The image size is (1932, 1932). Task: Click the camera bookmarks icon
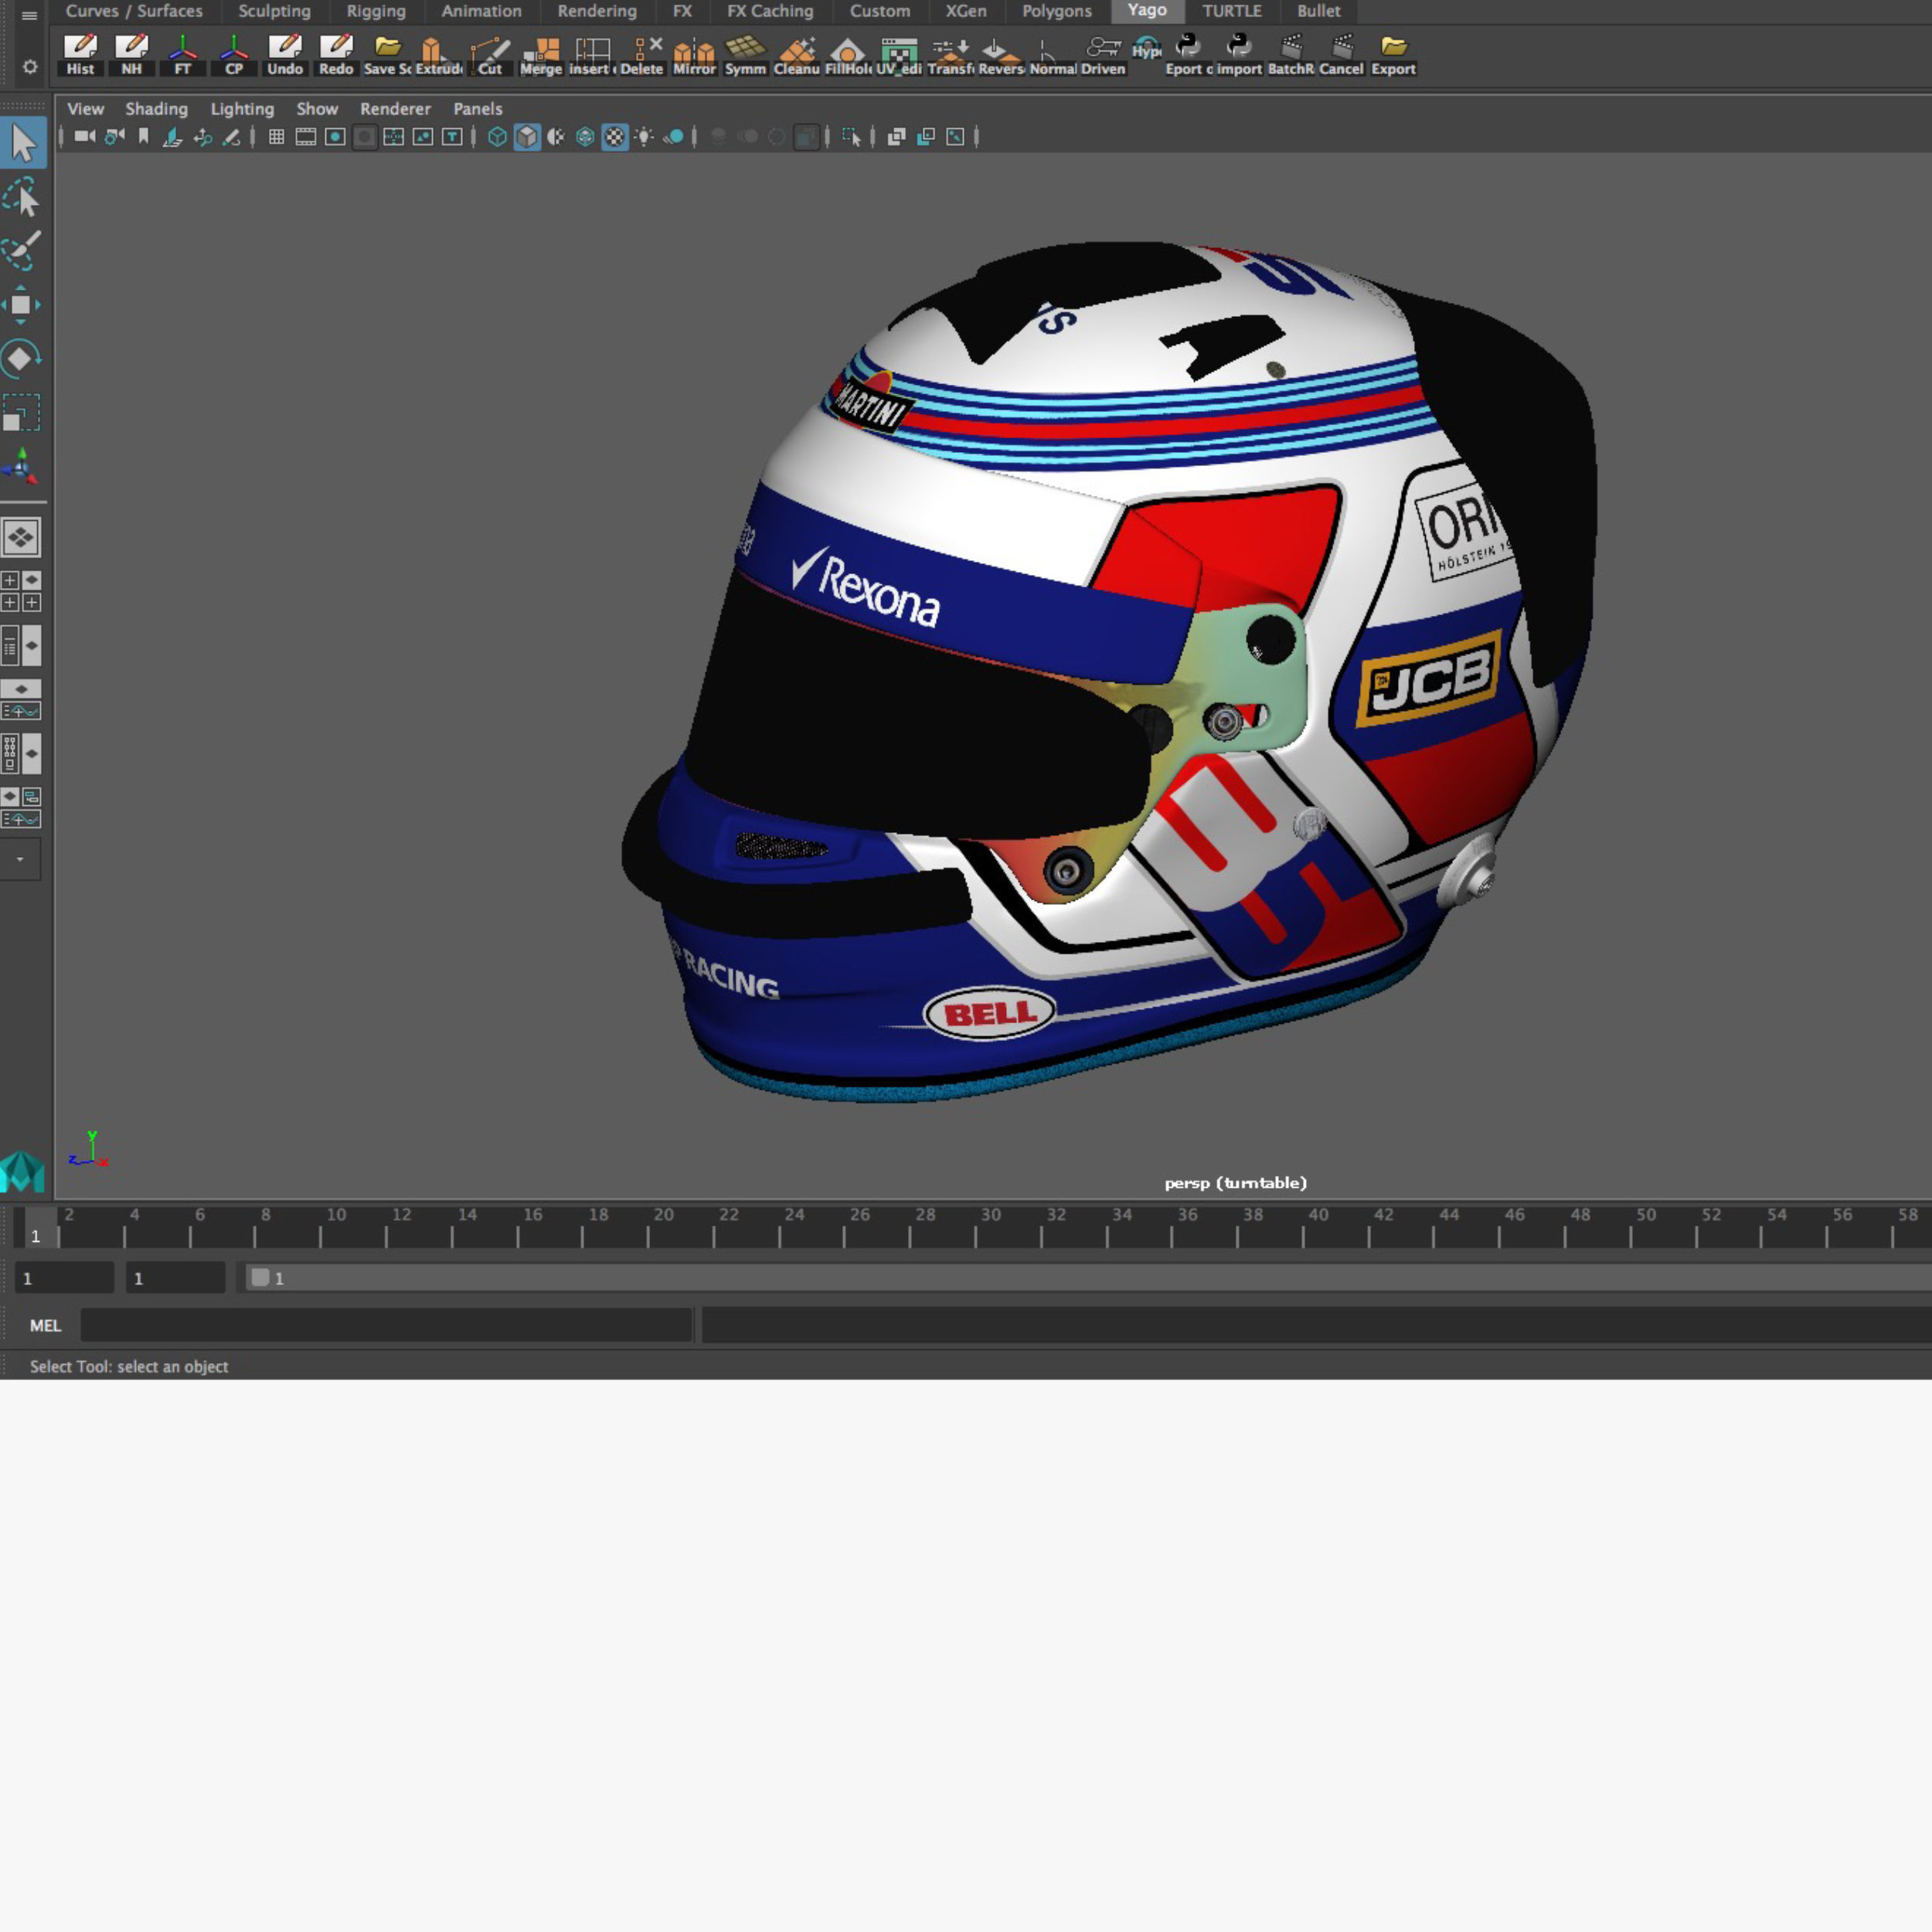[x=144, y=137]
